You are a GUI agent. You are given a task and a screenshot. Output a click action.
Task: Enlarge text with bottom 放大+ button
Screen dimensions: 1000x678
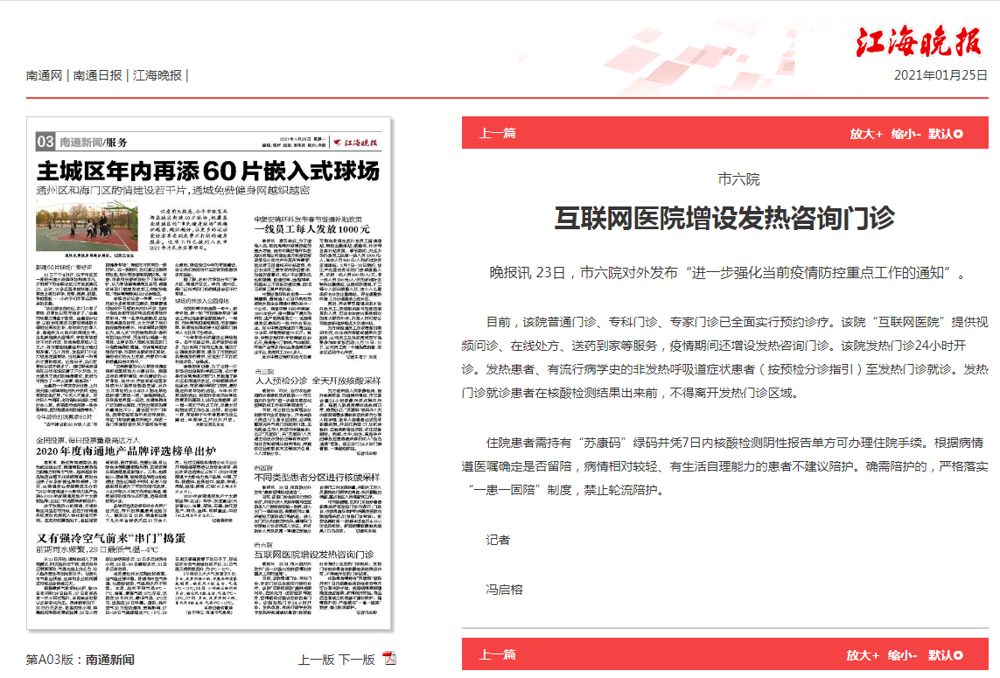(863, 655)
